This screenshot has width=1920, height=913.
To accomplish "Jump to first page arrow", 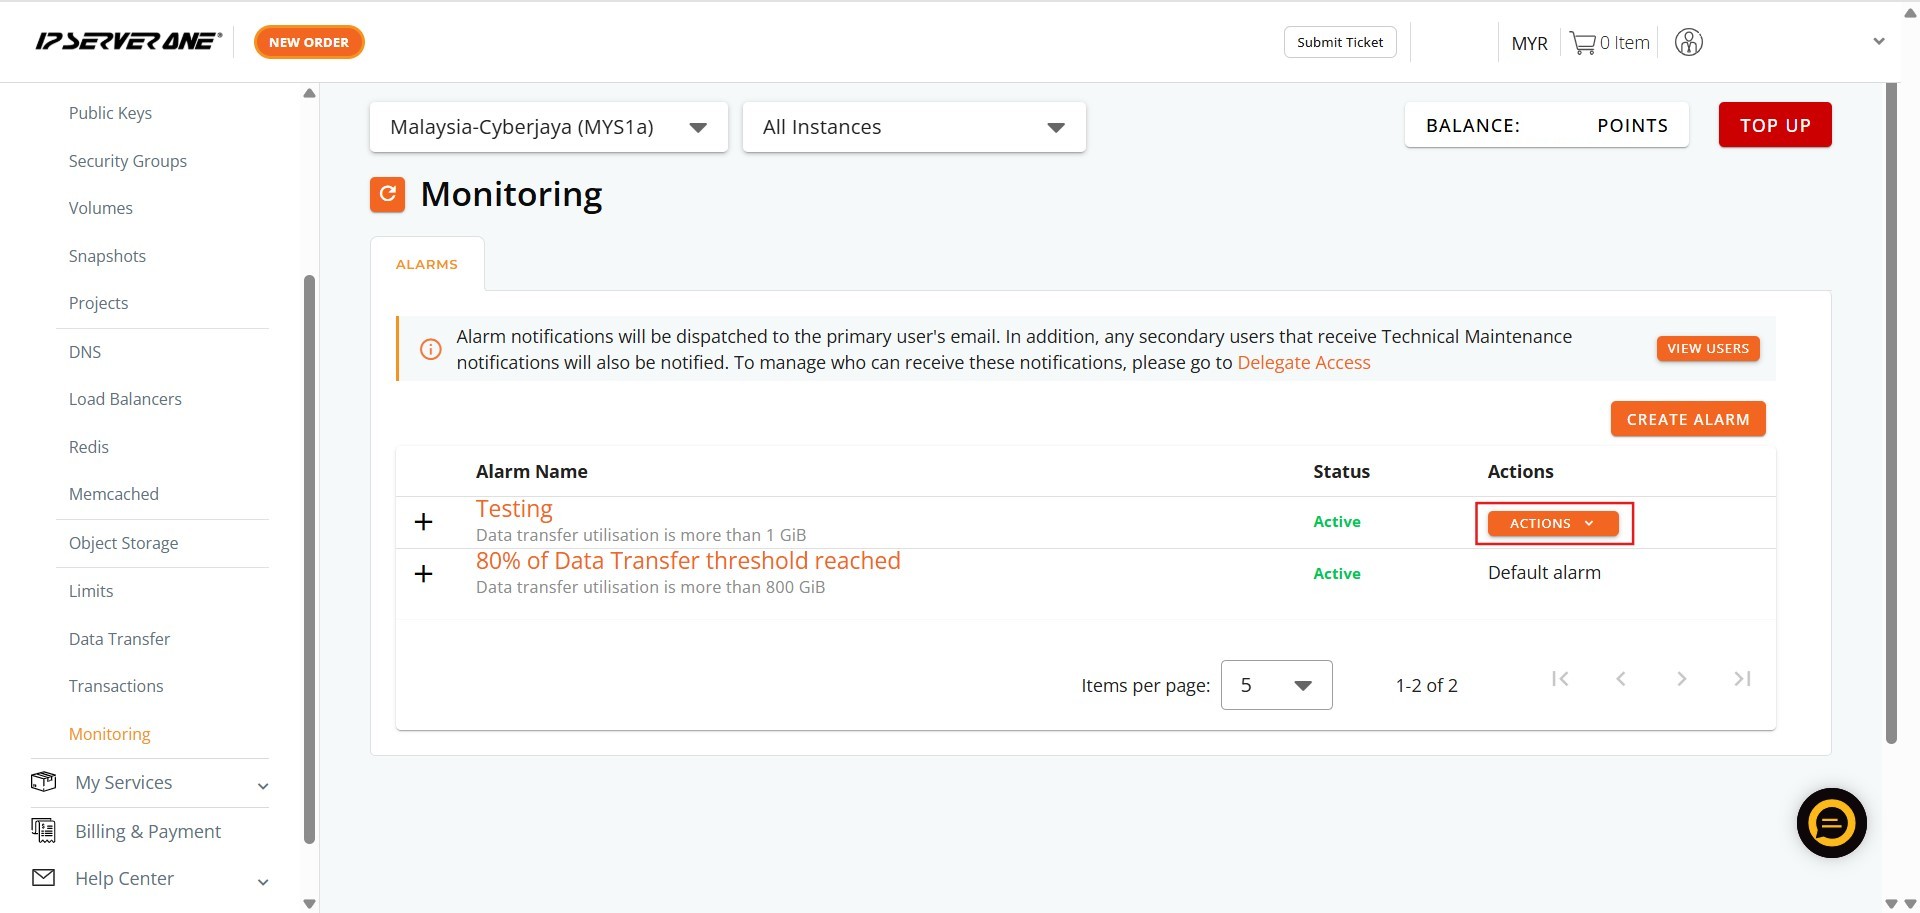I will click(x=1560, y=679).
